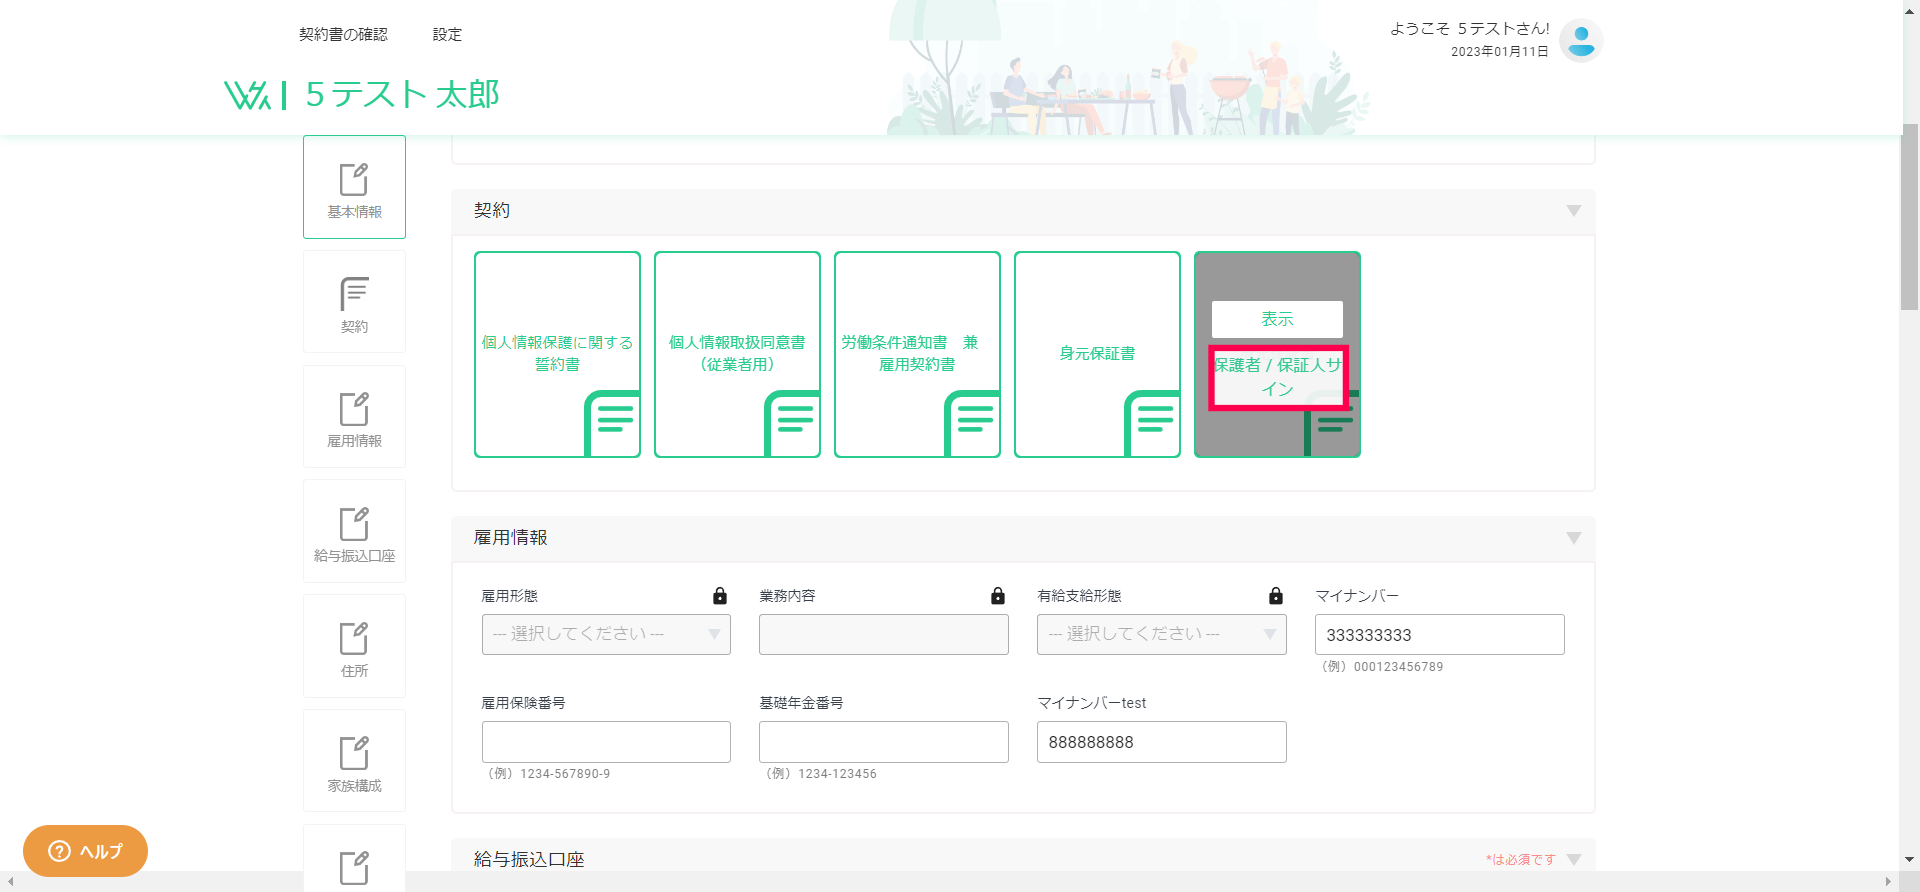Jump to 給与振込口座 sidebar icon

354,532
